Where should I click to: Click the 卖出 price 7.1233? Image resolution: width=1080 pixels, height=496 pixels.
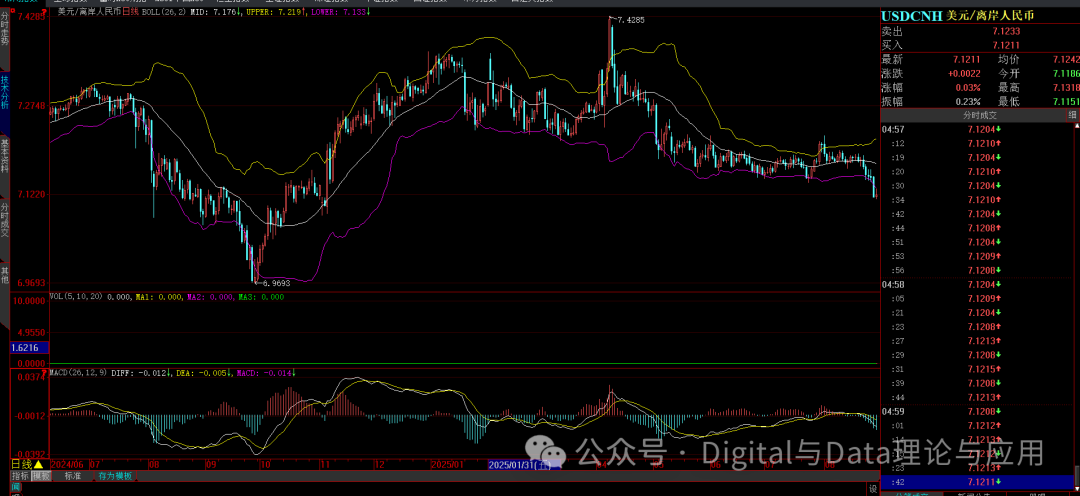[x=1006, y=31]
